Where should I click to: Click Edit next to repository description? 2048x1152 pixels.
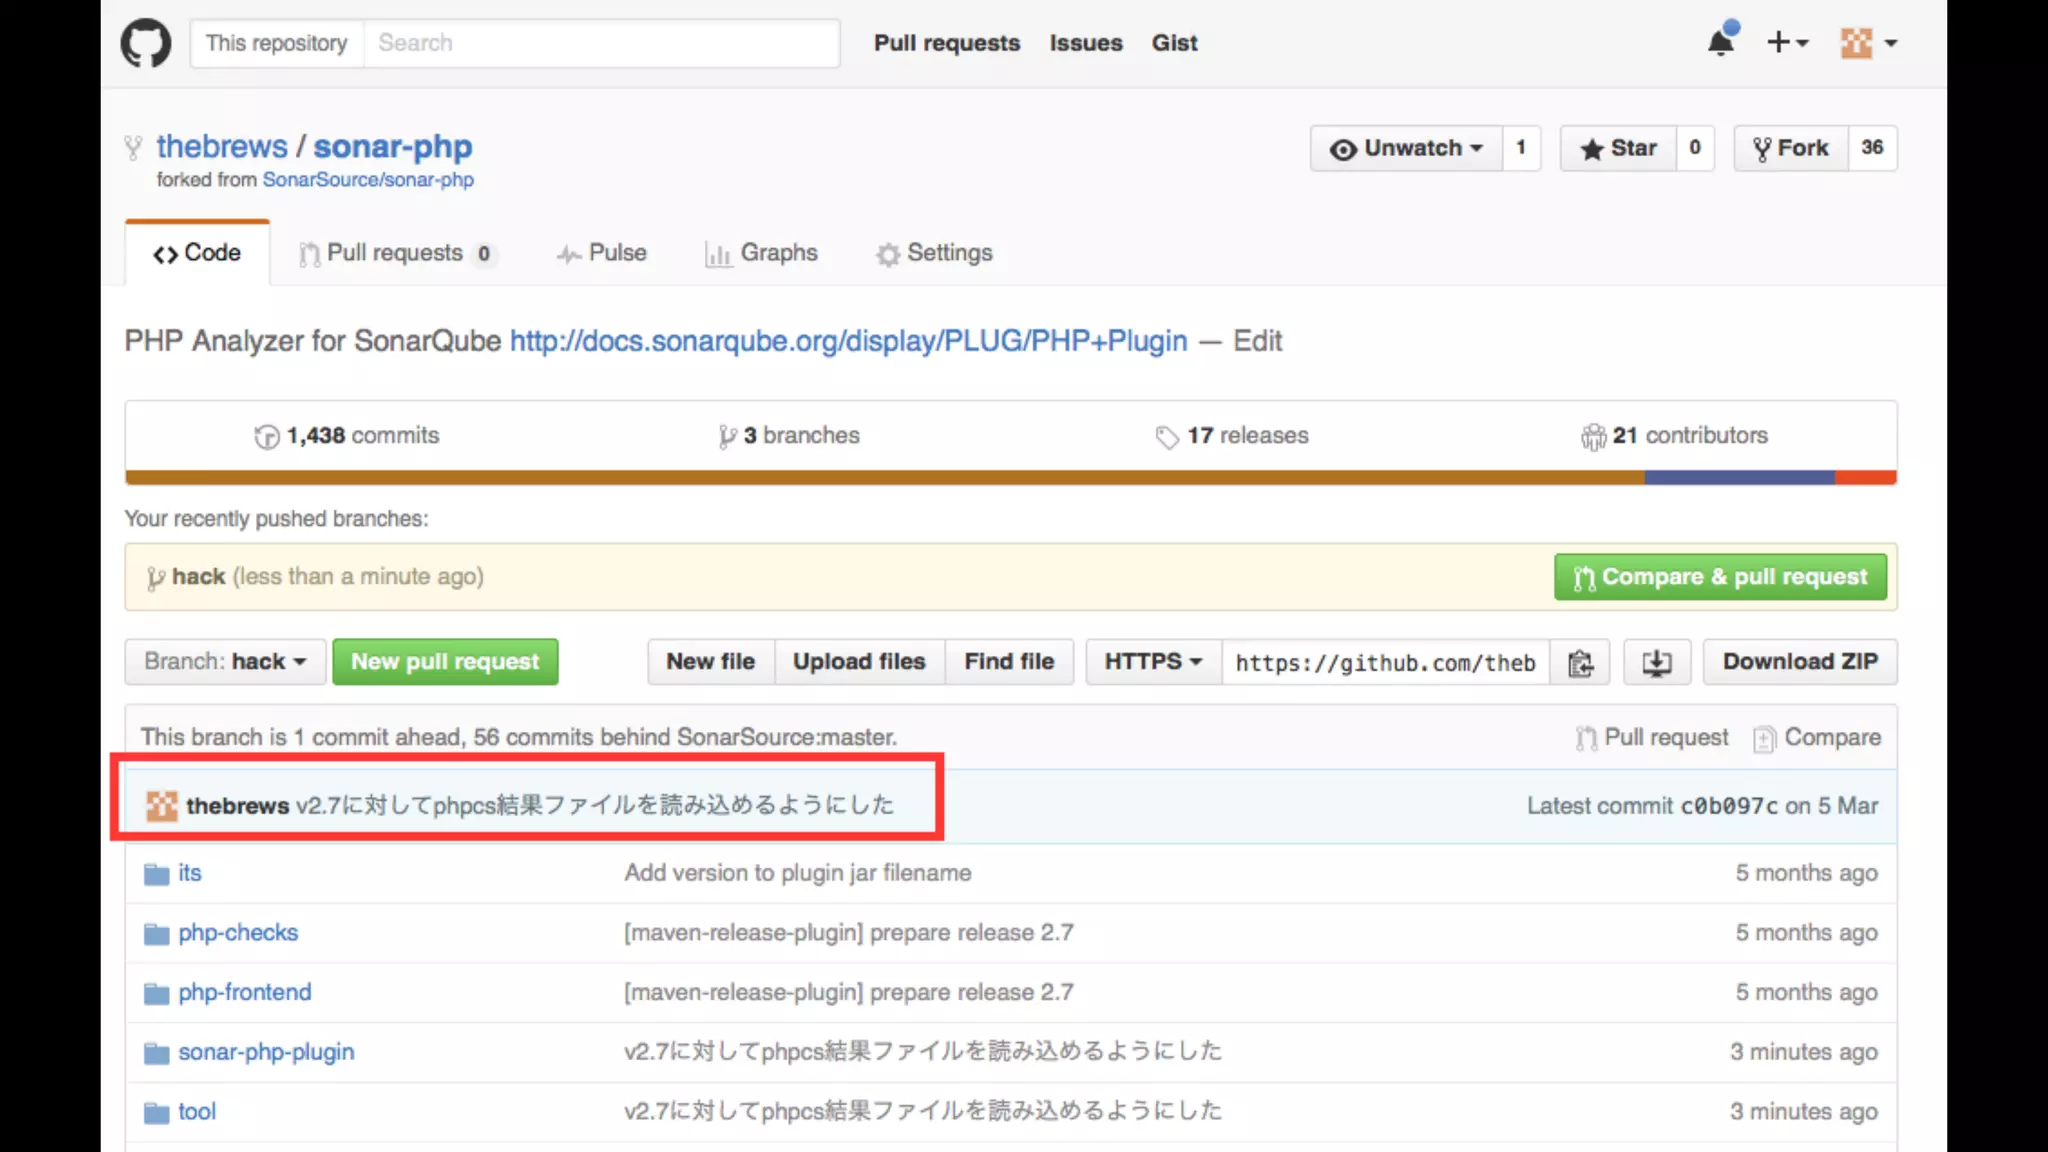(x=1257, y=341)
